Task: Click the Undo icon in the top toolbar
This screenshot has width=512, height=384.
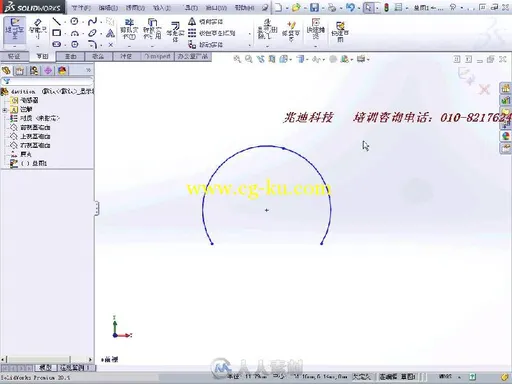Action: (350, 7)
